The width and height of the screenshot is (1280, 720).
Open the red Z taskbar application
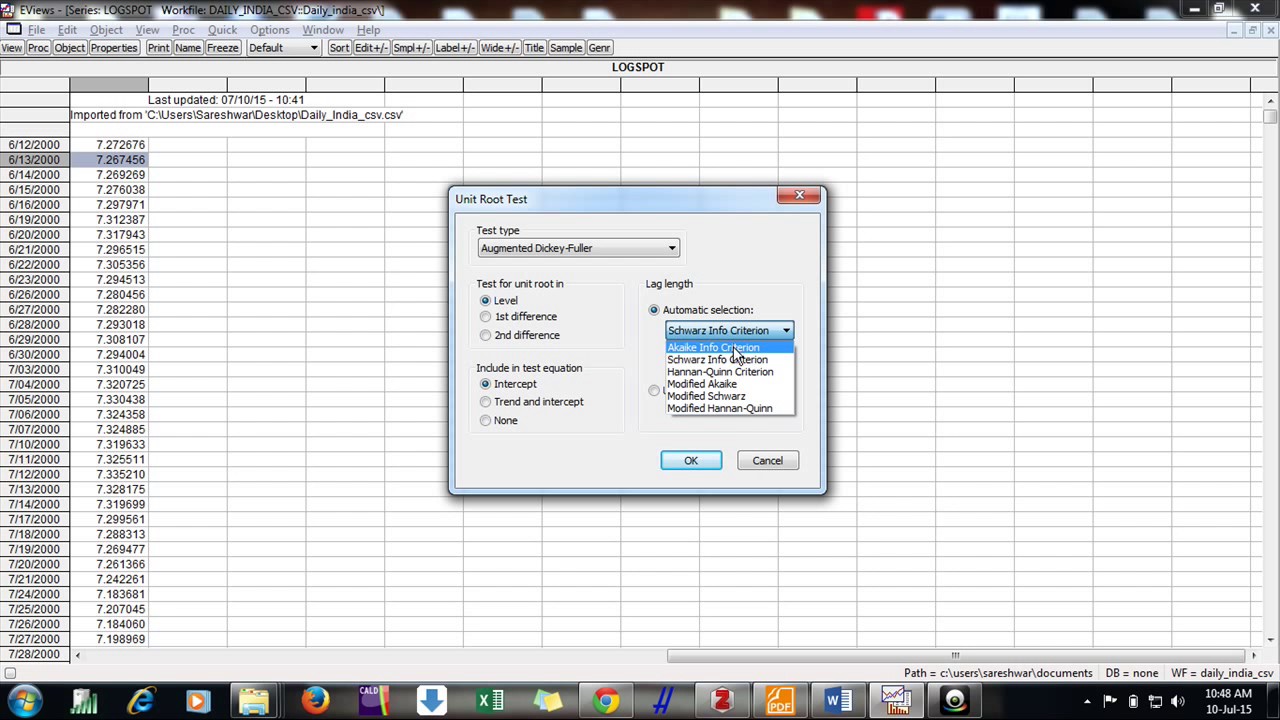pos(722,701)
